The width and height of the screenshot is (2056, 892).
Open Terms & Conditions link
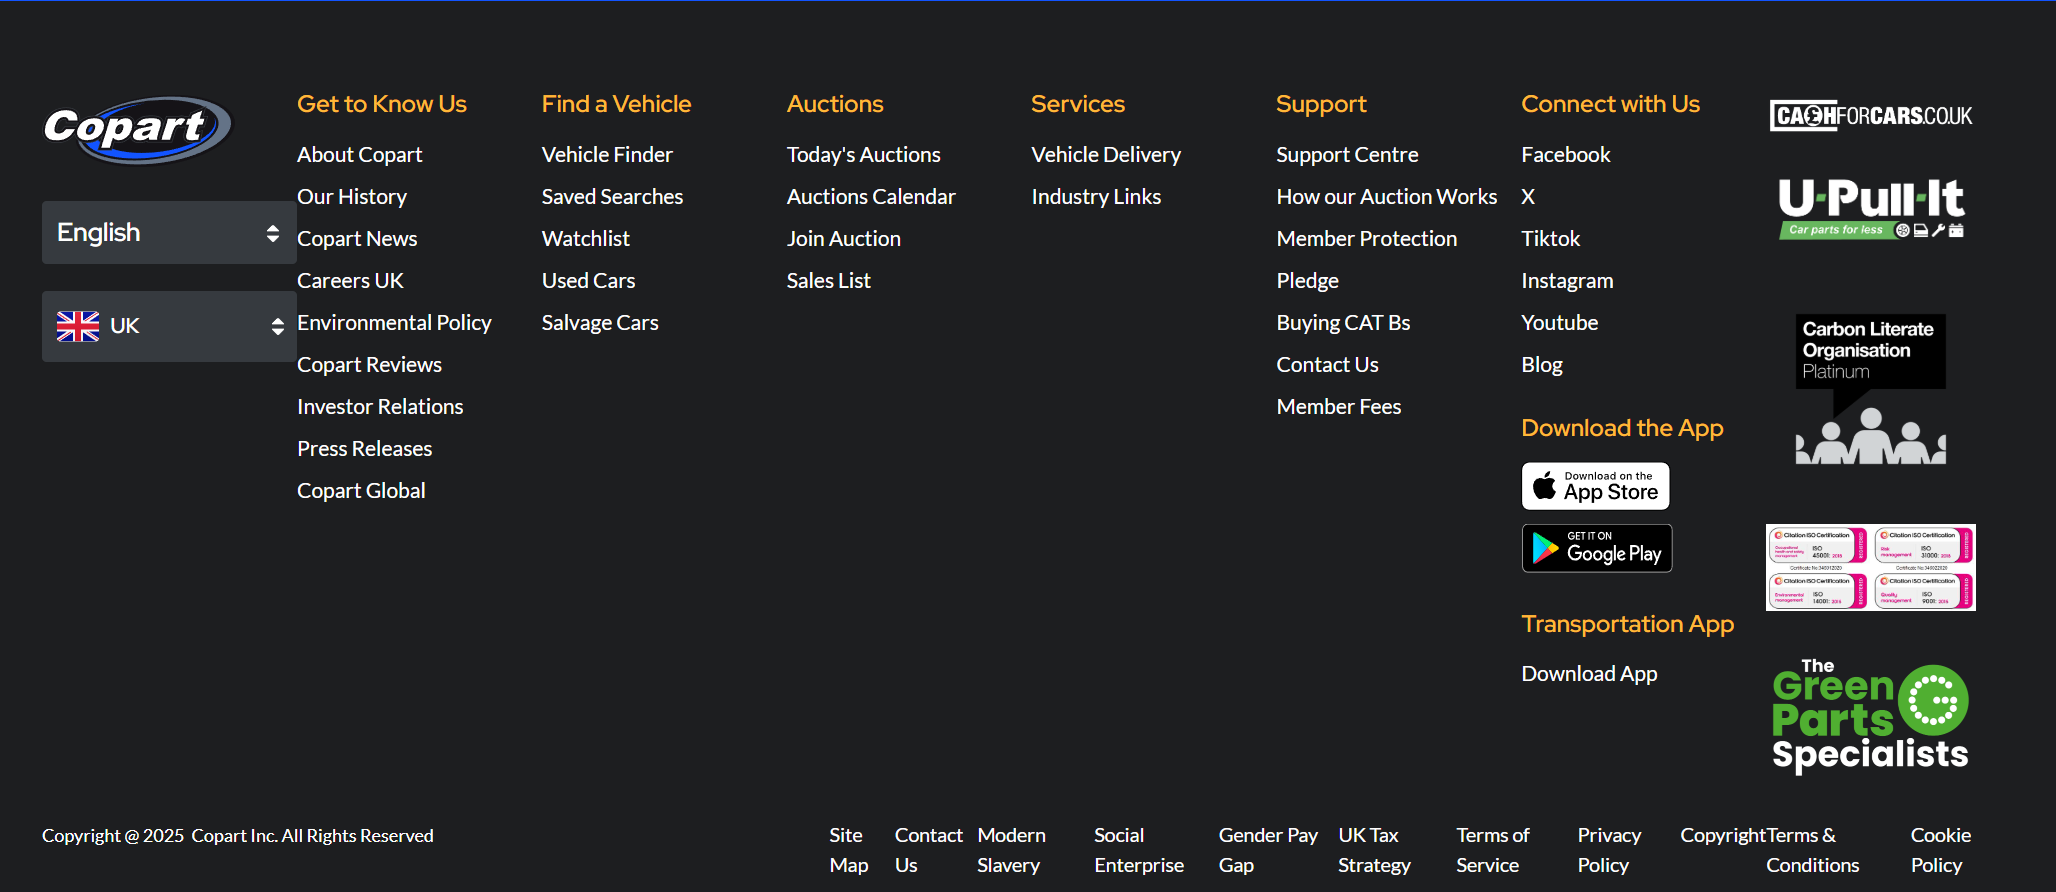click(1812, 850)
